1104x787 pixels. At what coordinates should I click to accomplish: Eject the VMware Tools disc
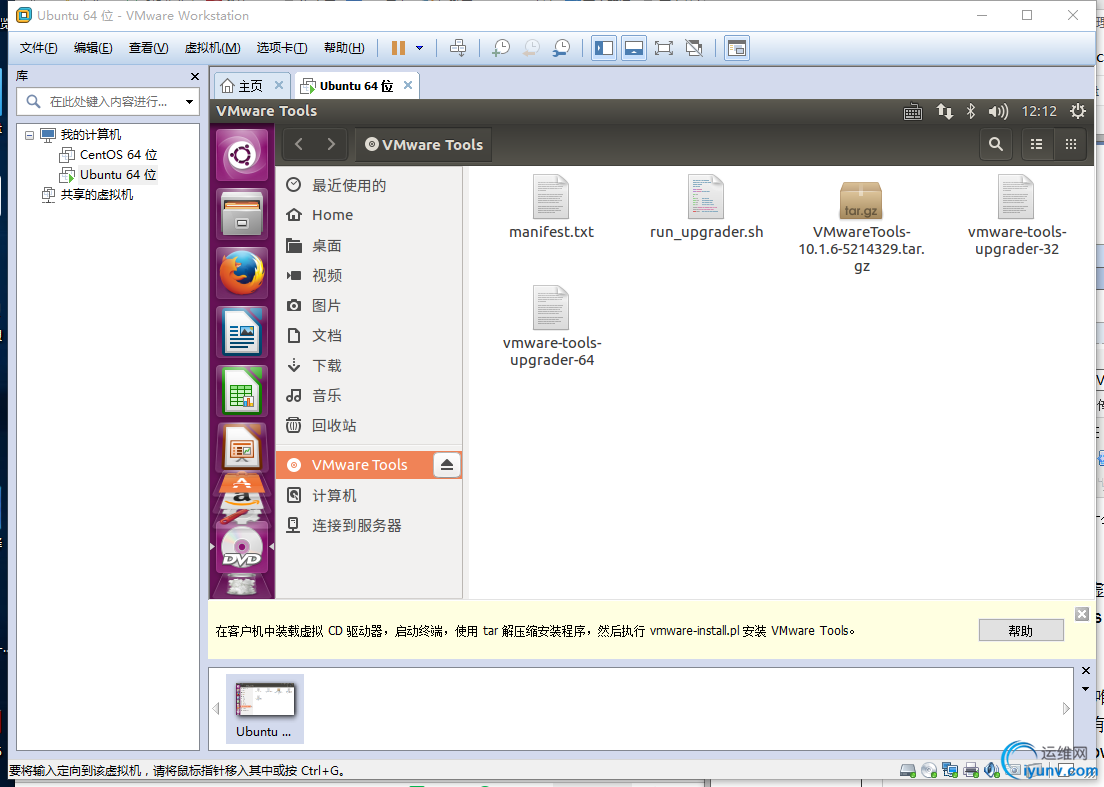[x=446, y=465]
